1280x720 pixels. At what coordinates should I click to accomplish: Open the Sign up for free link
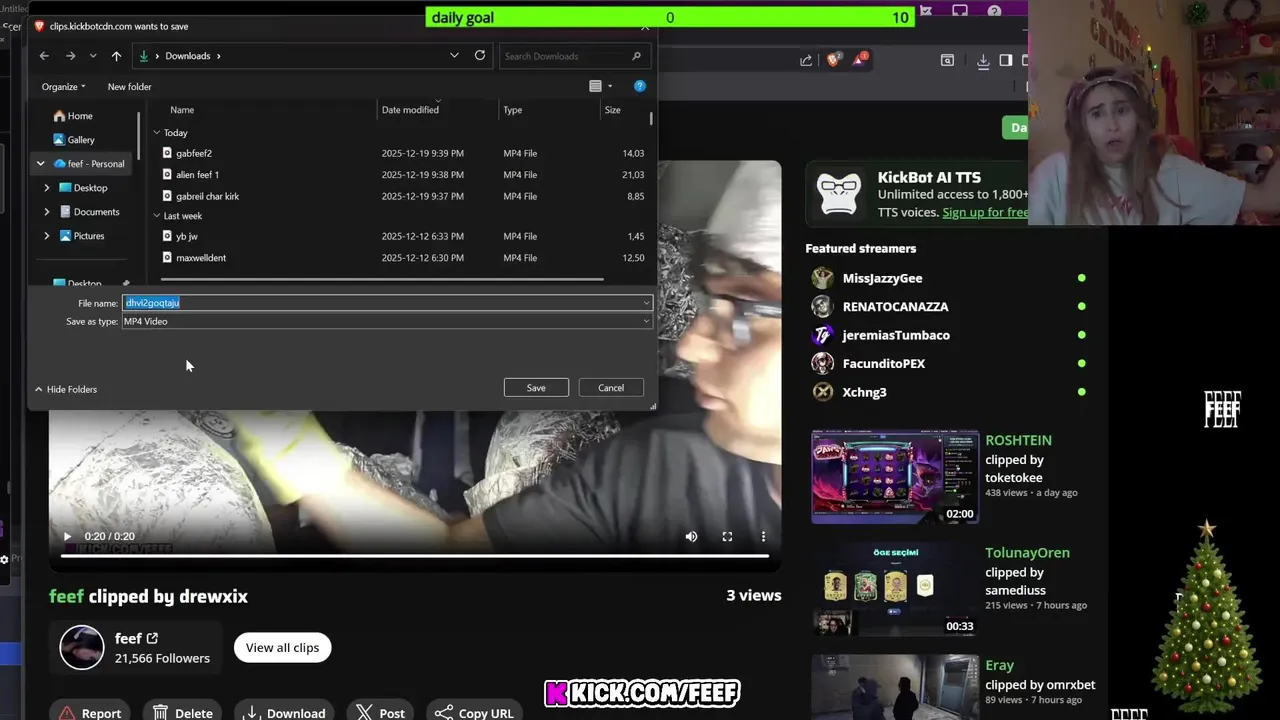pyautogui.click(x=985, y=212)
